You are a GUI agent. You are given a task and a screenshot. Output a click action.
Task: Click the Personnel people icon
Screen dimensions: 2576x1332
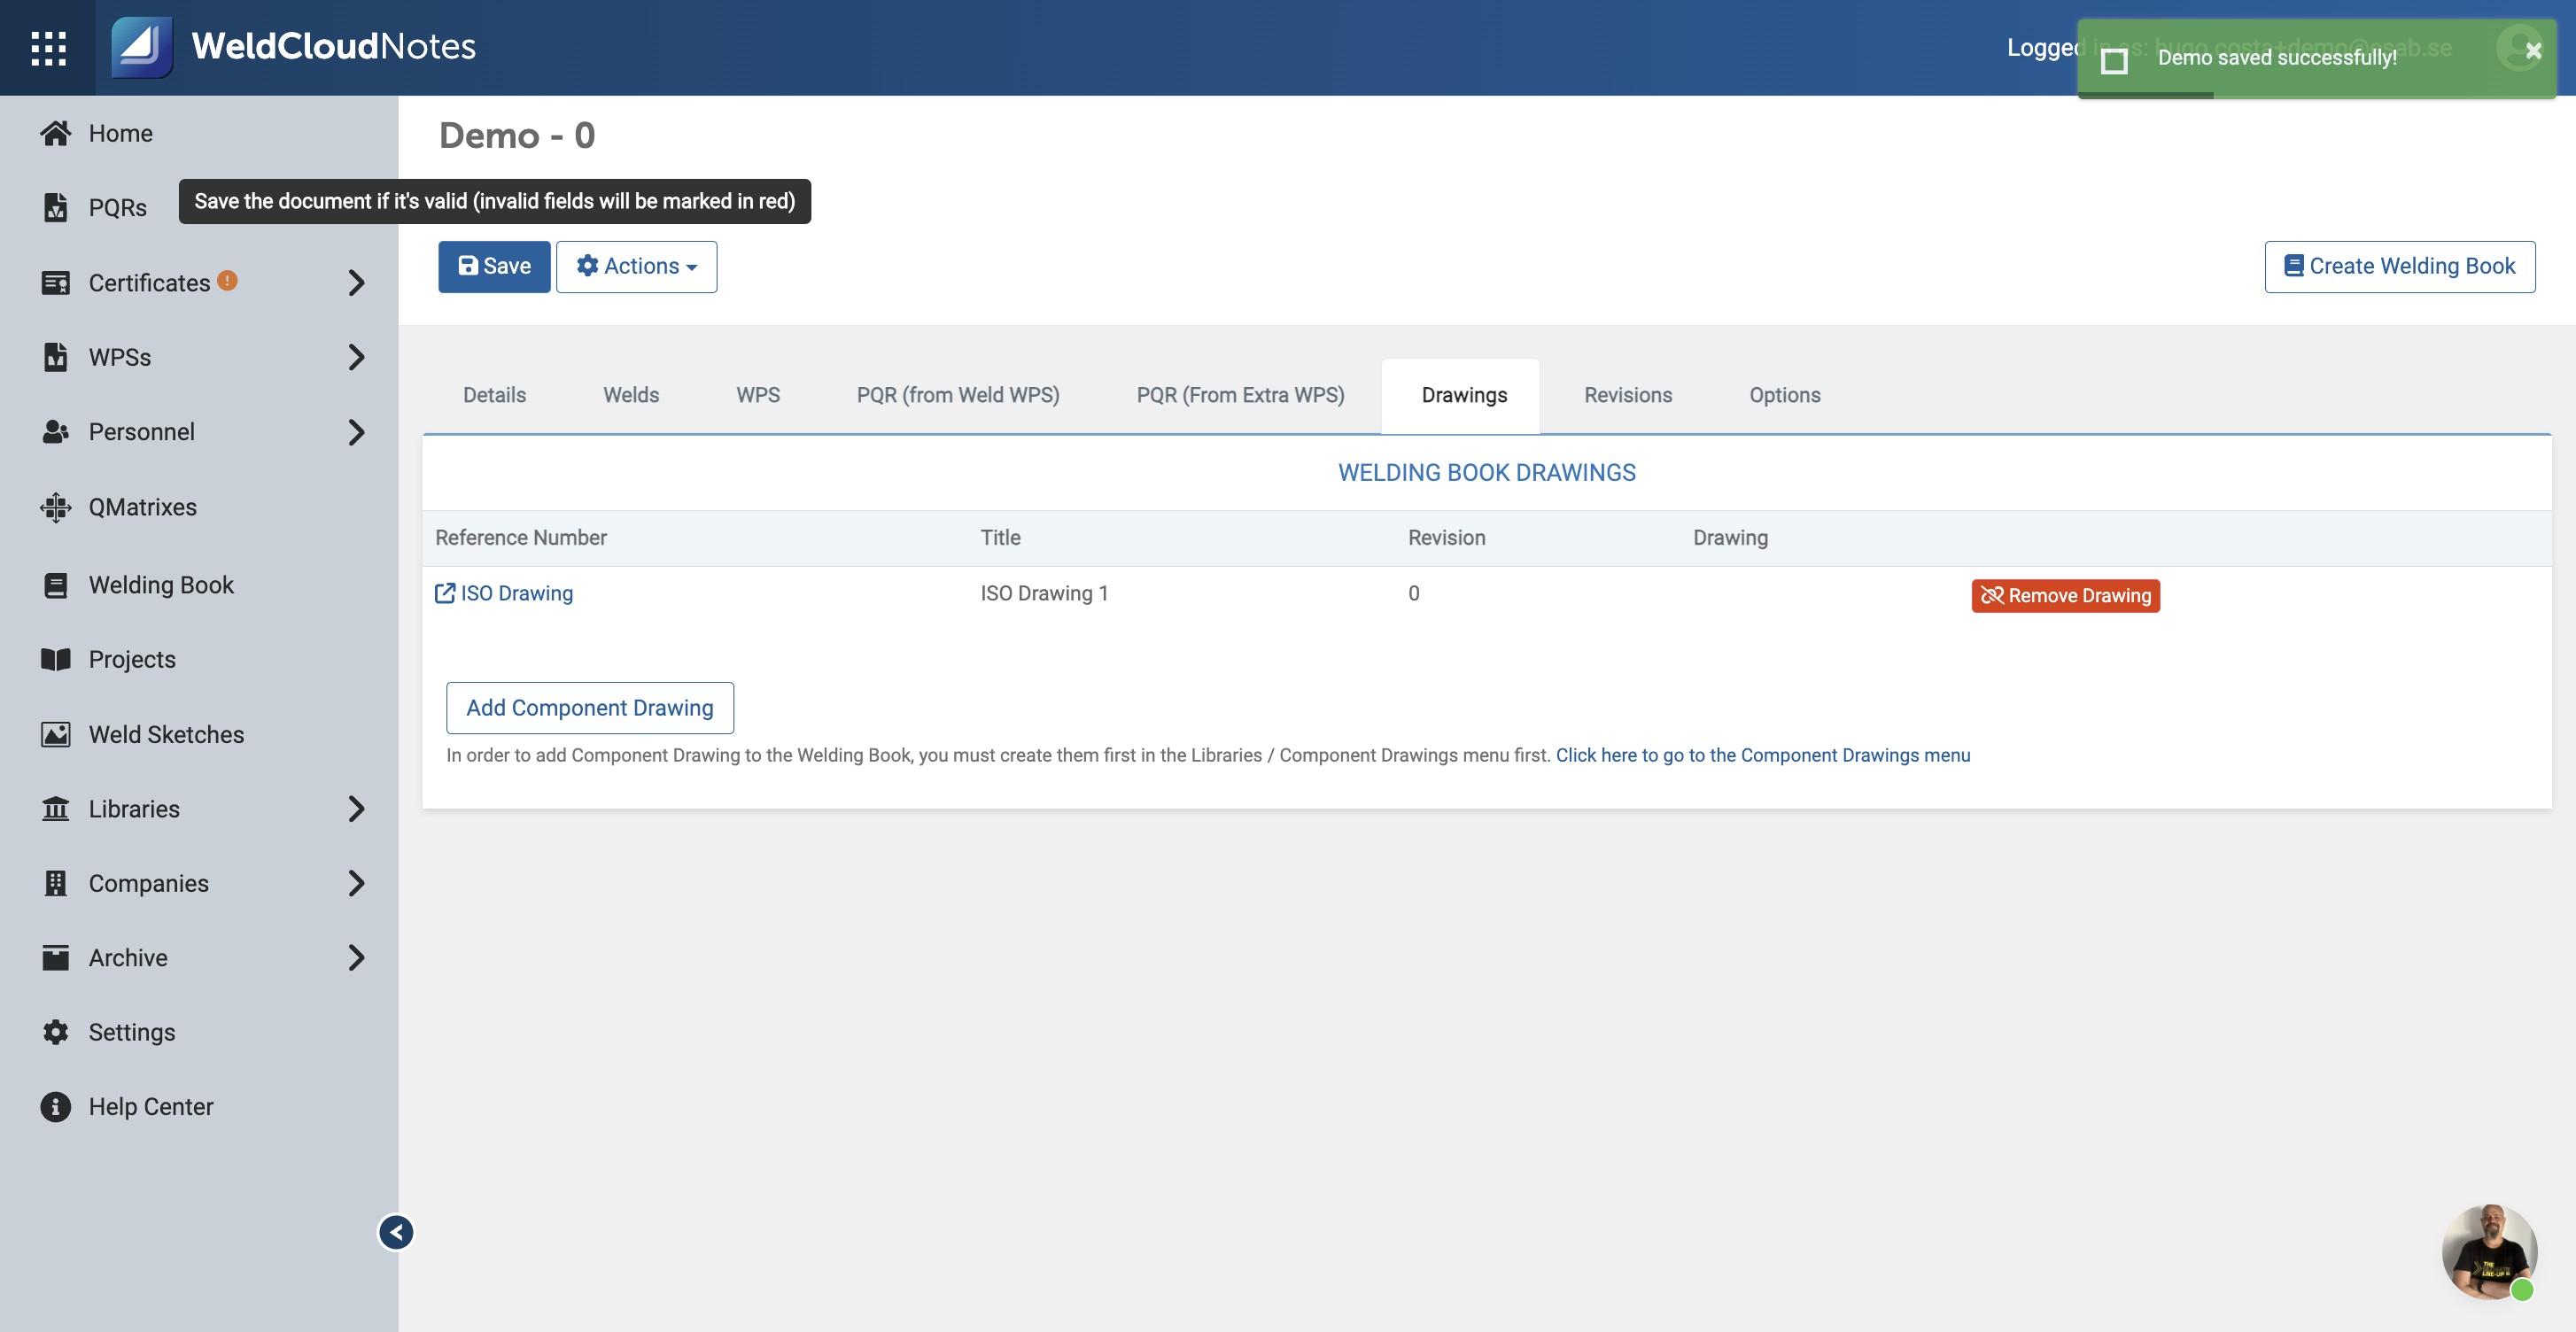(56, 432)
